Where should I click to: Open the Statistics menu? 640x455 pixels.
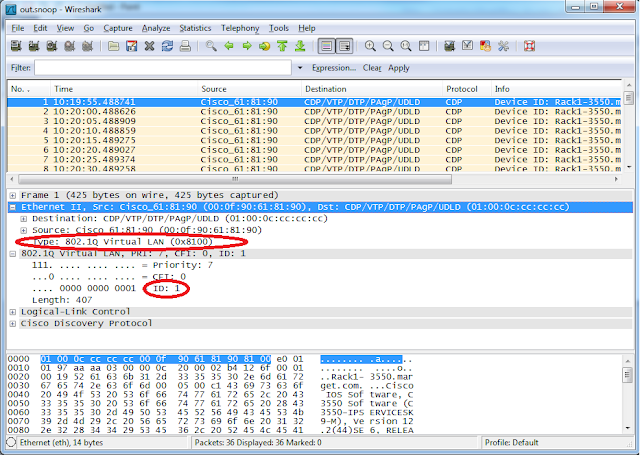[195, 28]
